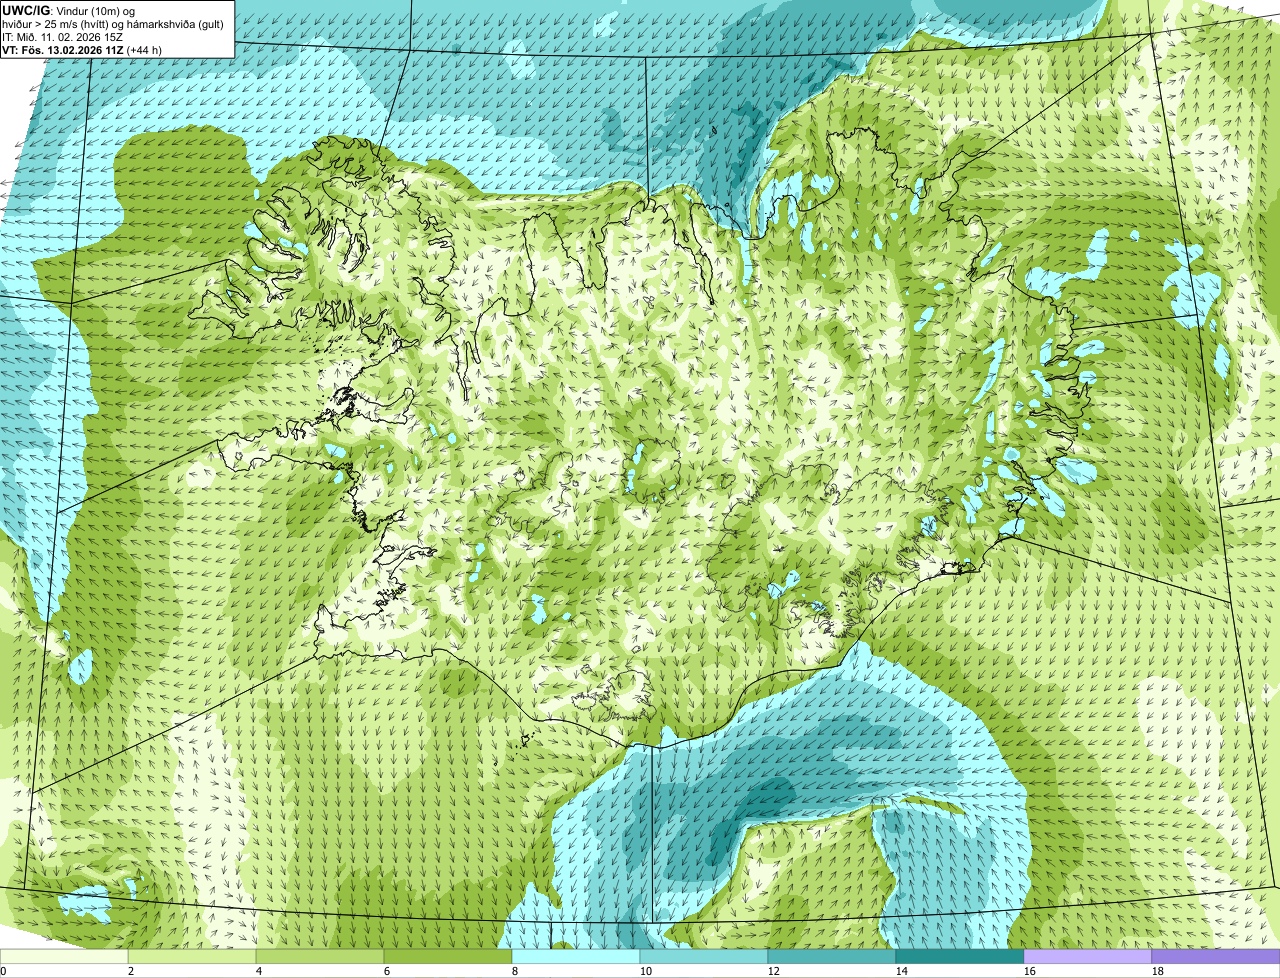The image size is (1280, 978).
Task: Click the scale label '0'
Action: pyautogui.click(x=3, y=970)
